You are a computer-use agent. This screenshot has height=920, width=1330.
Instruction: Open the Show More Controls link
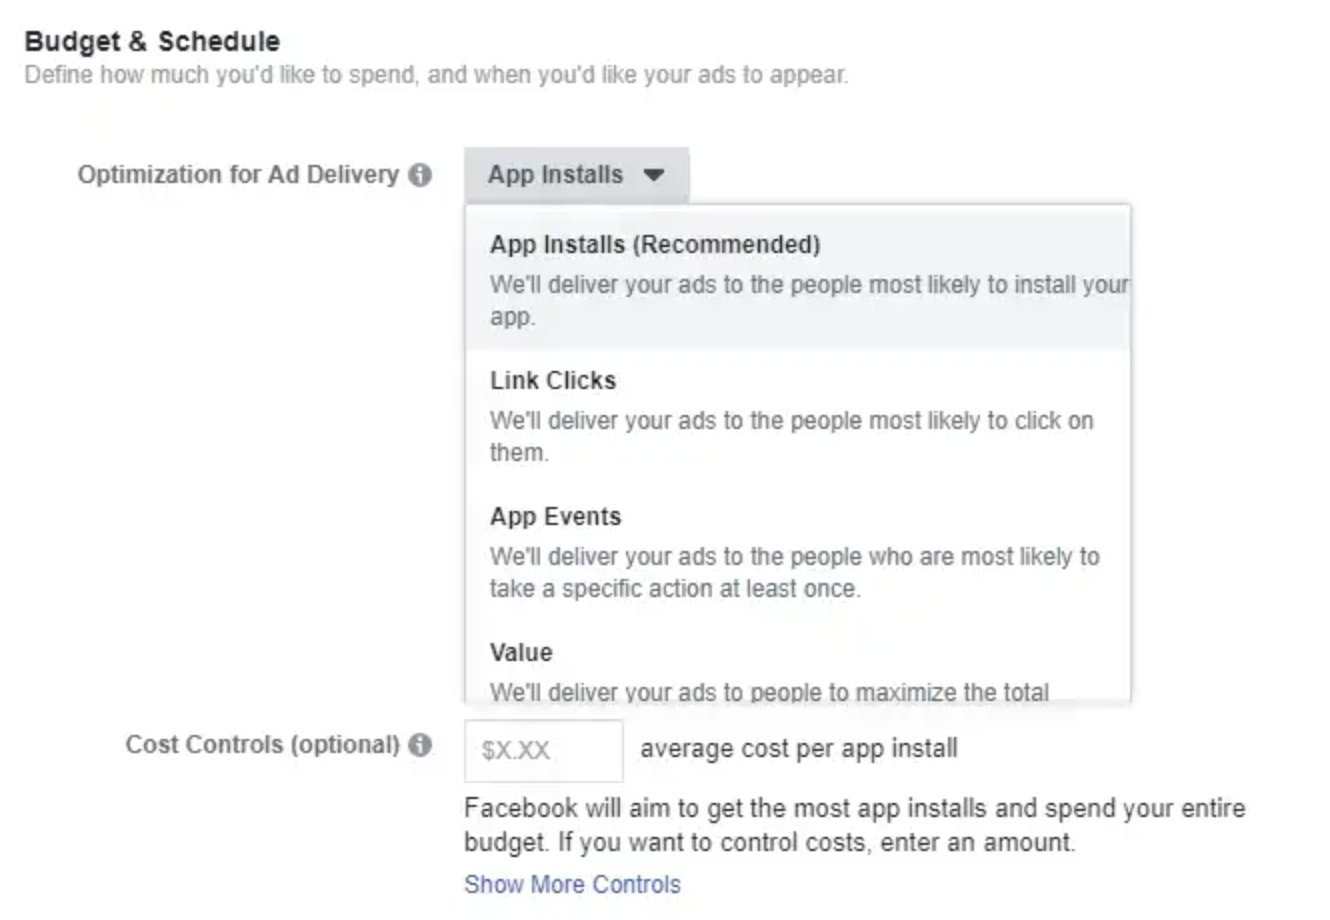click(x=572, y=885)
